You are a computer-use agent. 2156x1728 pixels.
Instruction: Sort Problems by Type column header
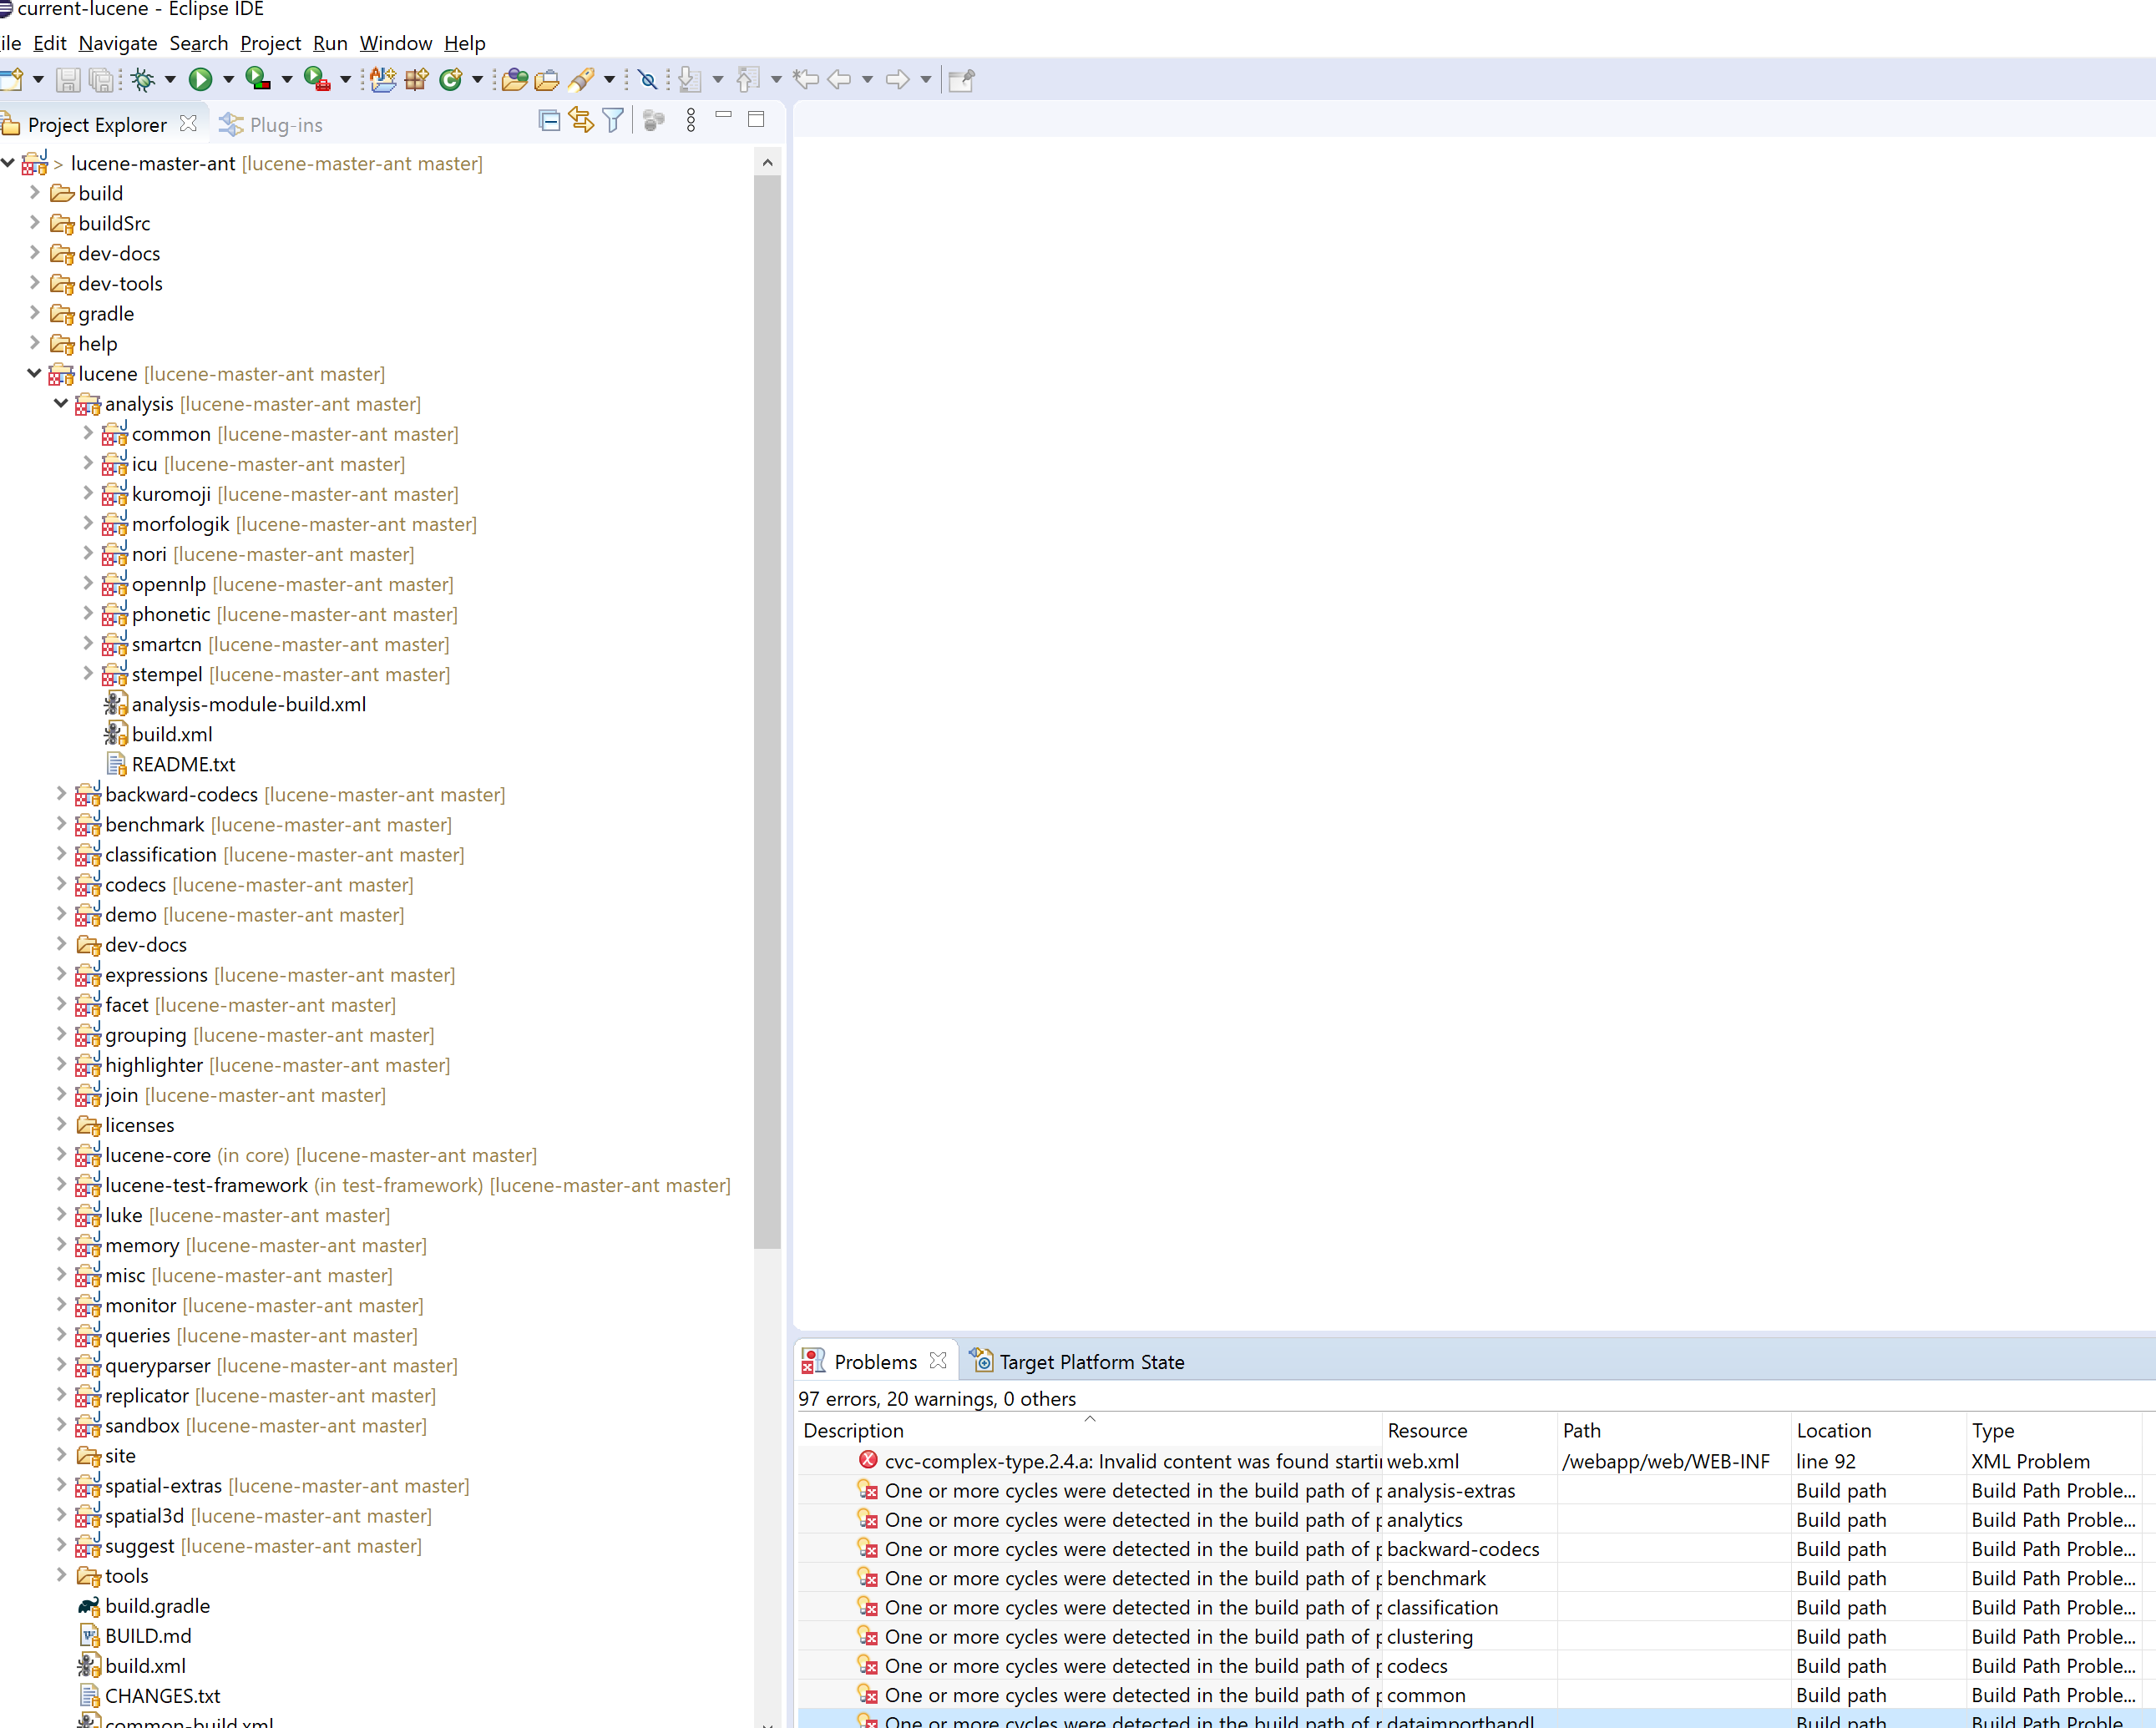pos(2054,1430)
